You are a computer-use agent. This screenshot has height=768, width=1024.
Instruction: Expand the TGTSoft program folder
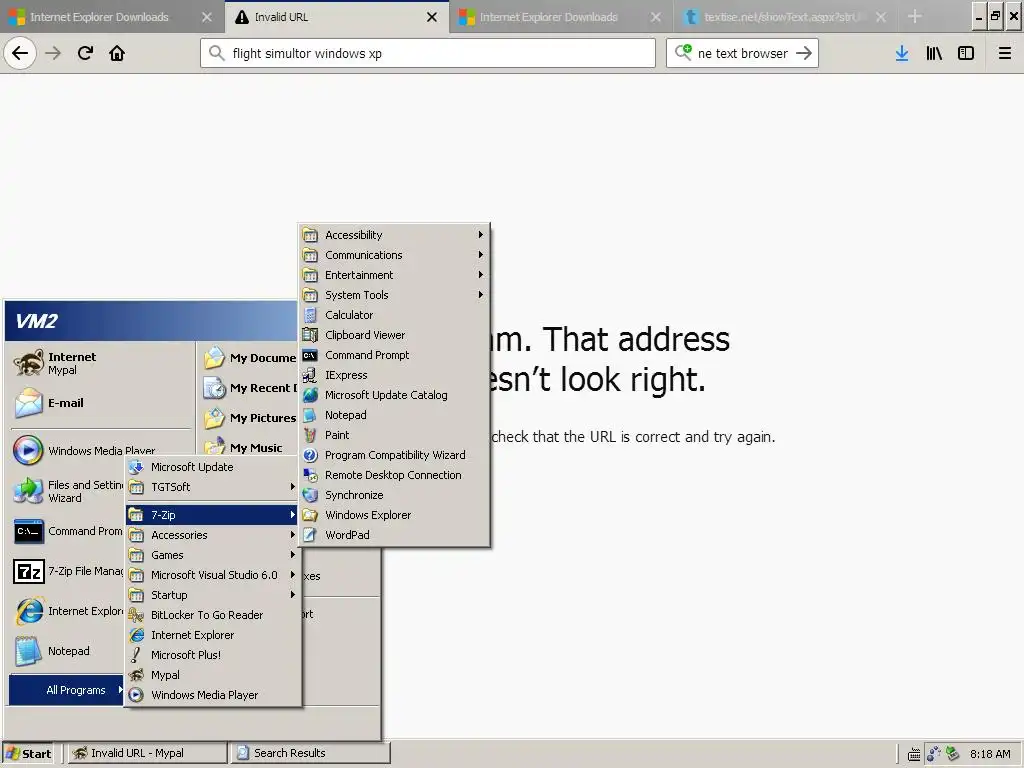[x=213, y=487]
